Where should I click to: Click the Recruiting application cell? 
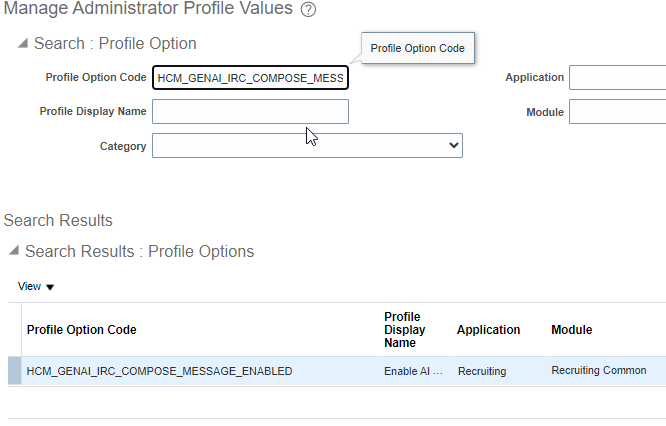[x=482, y=371]
